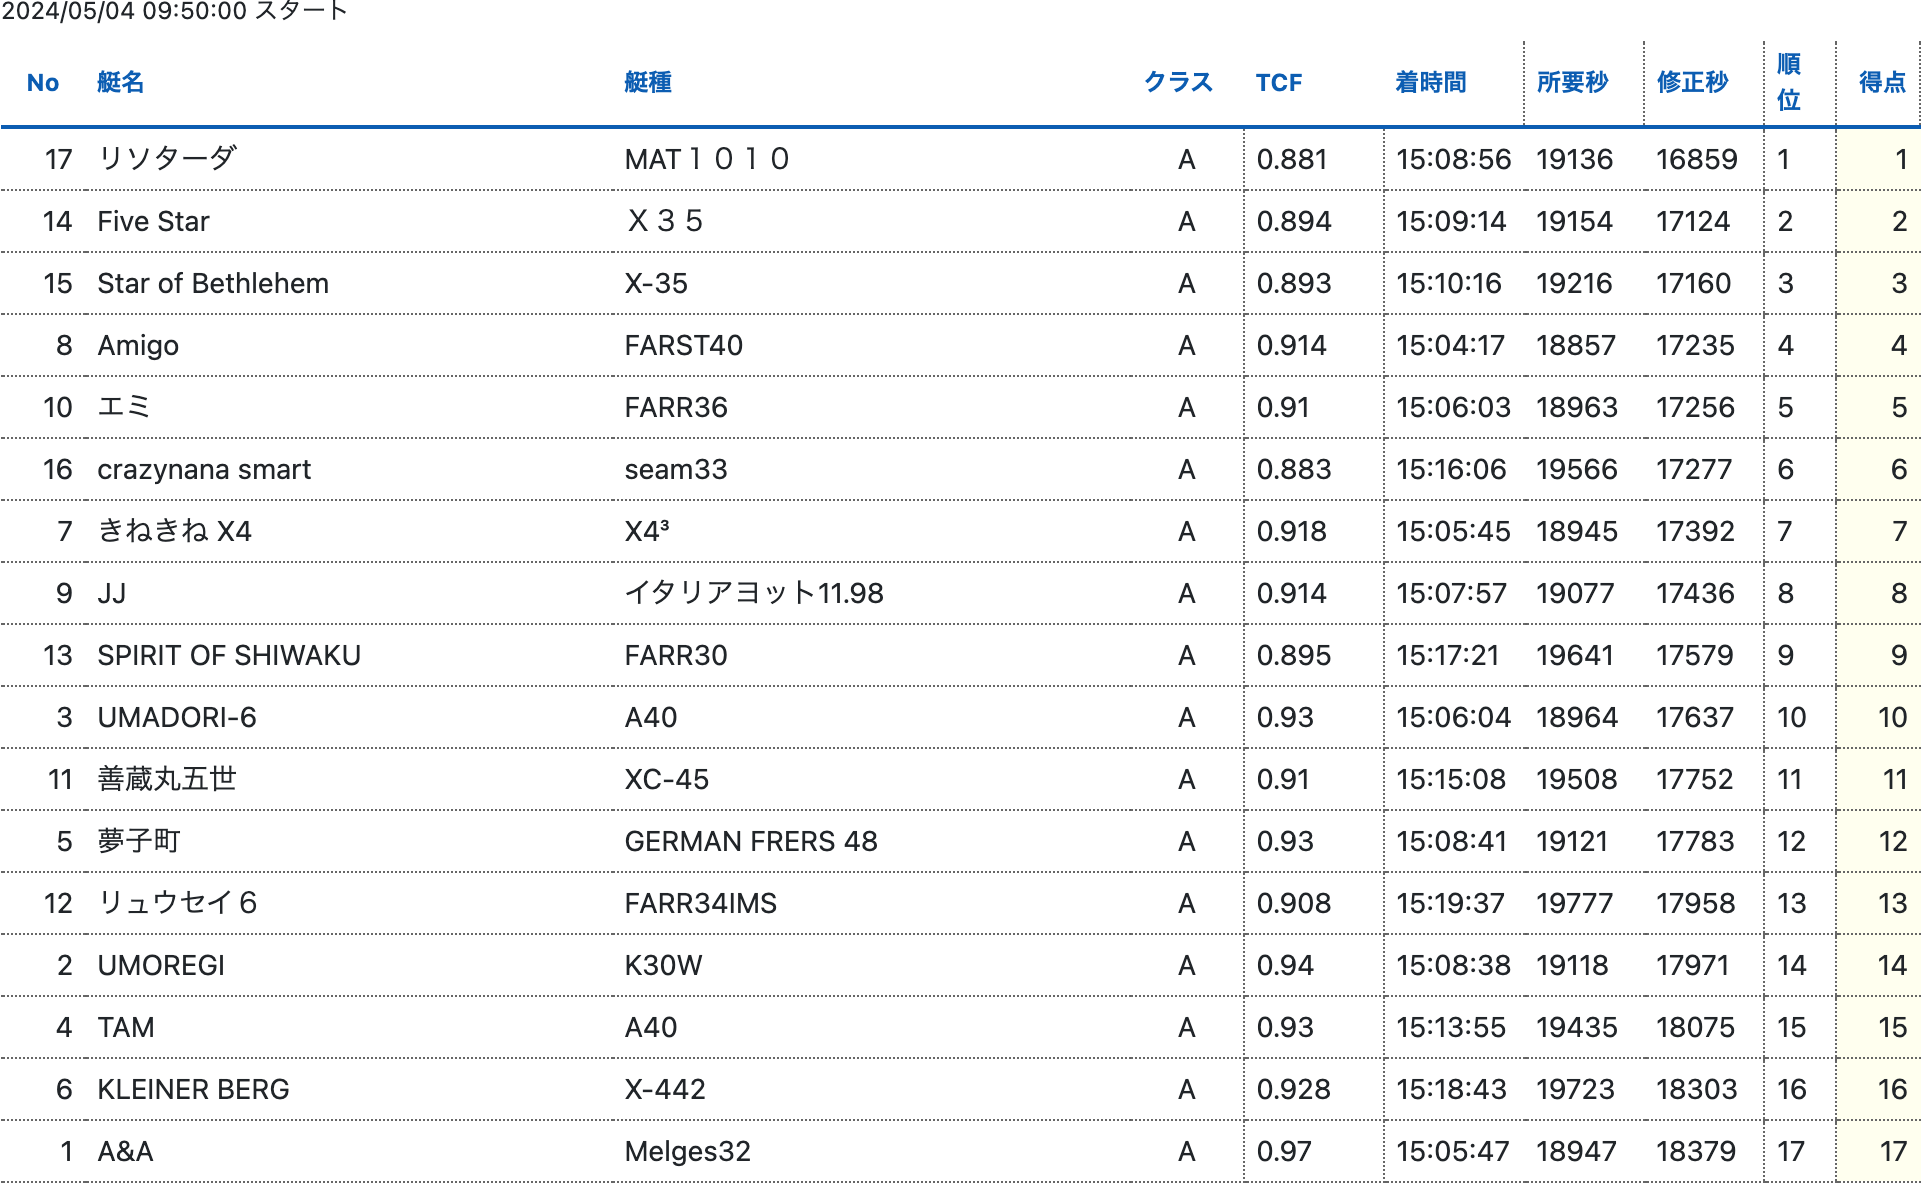This screenshot has height=1186, width=1922.
Task: Sort by 所要秒 column header
Action: pyautogui.click(x=1572, y=83)
